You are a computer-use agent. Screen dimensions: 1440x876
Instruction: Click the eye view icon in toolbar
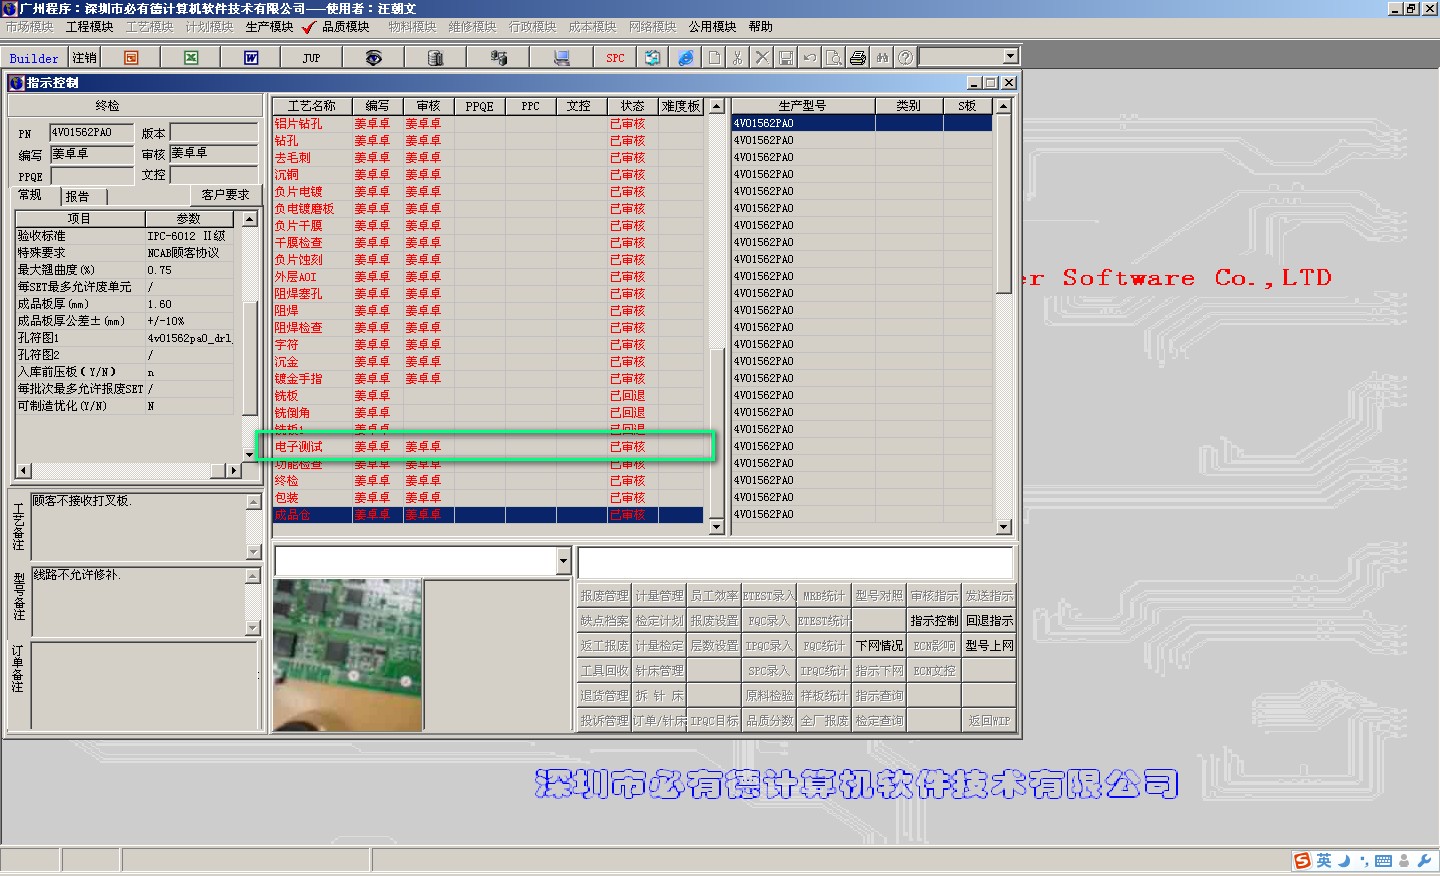point(373,58)
